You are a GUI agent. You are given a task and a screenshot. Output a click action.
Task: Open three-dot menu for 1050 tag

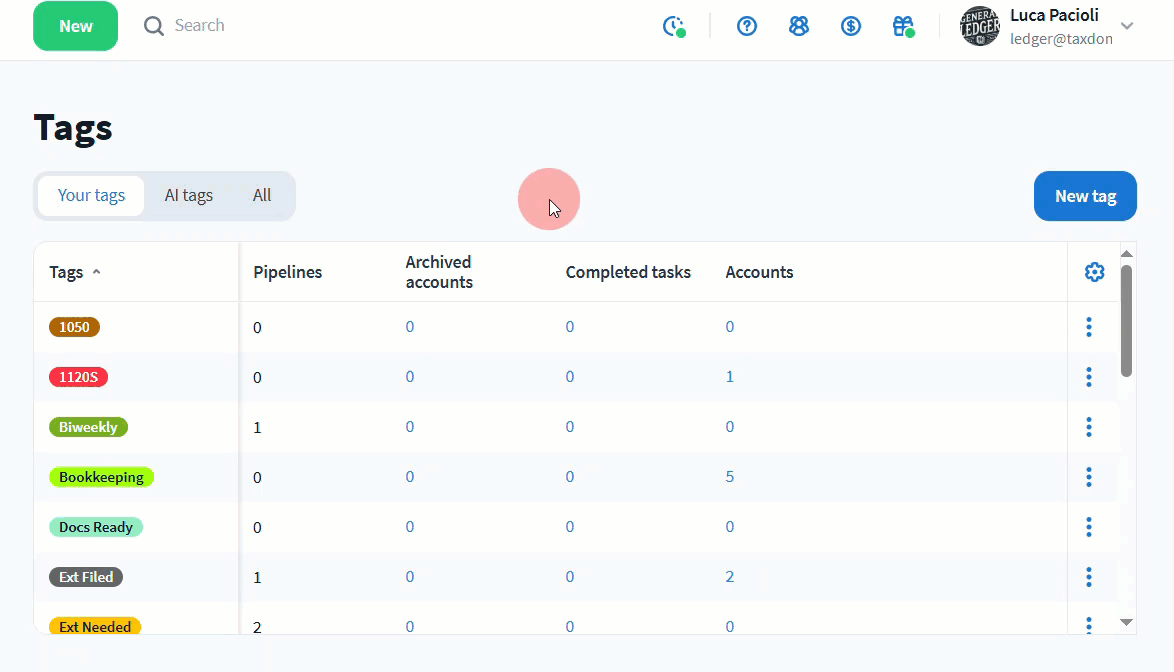1088,327
